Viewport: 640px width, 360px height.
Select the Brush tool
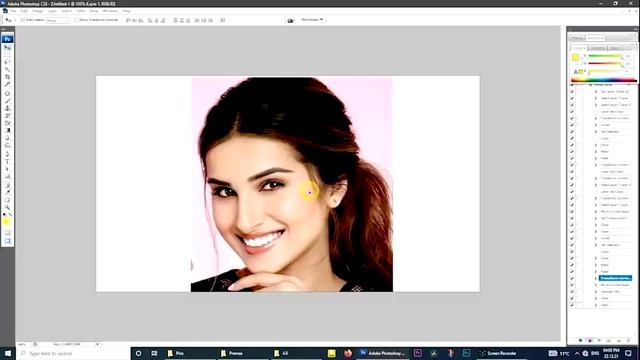[x=7, y=101]
